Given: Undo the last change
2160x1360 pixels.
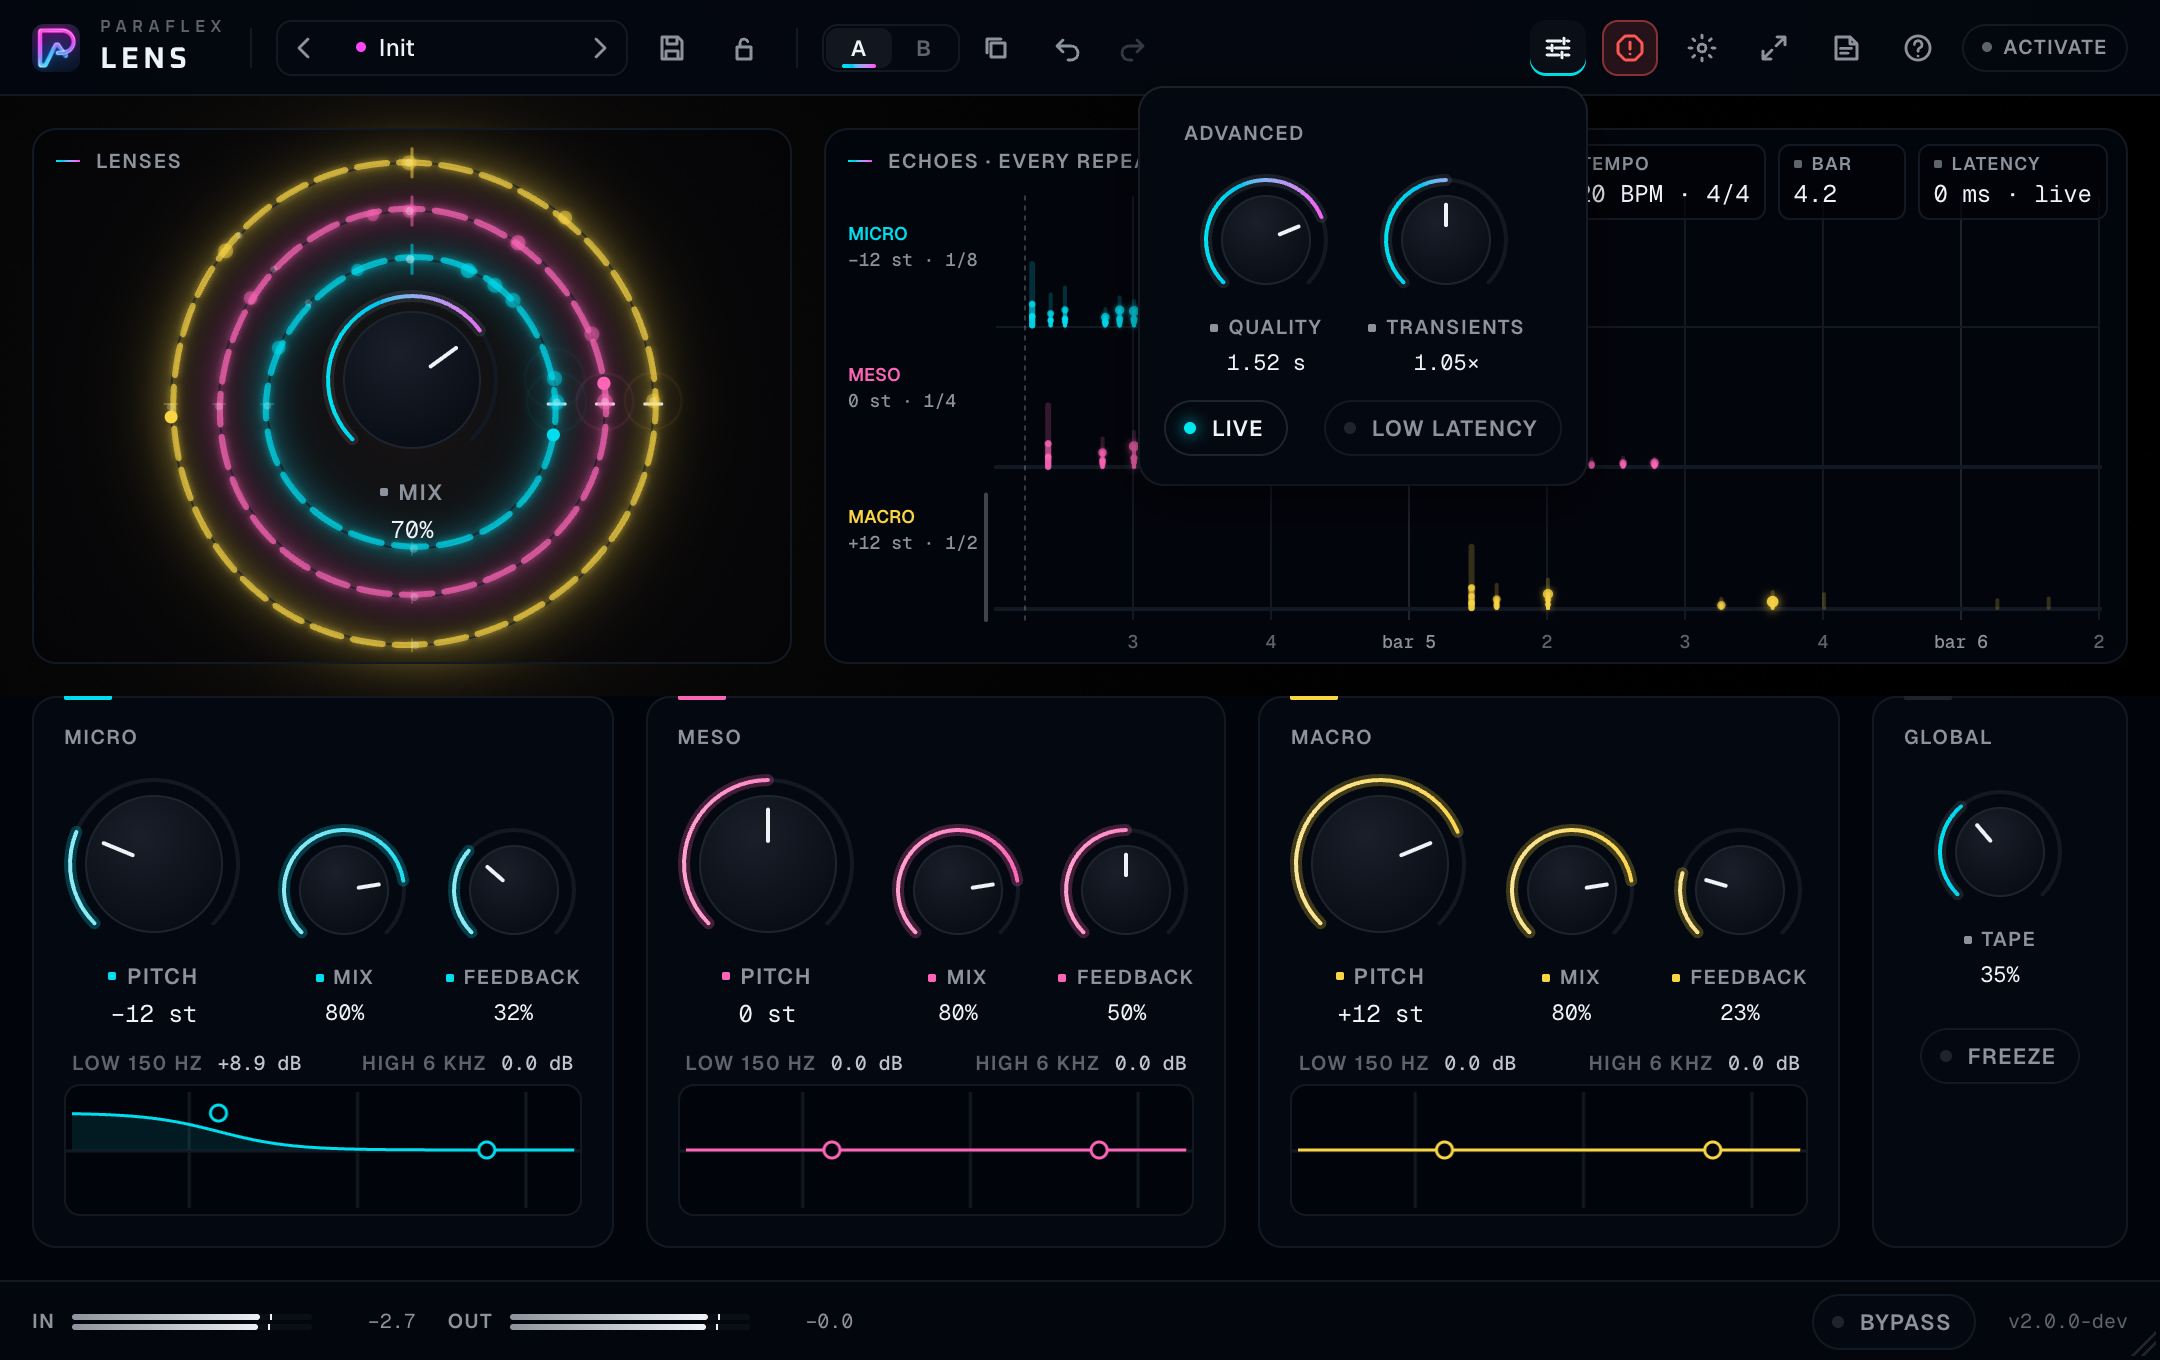Looking at the screenshot, I should click(1068, 48).
